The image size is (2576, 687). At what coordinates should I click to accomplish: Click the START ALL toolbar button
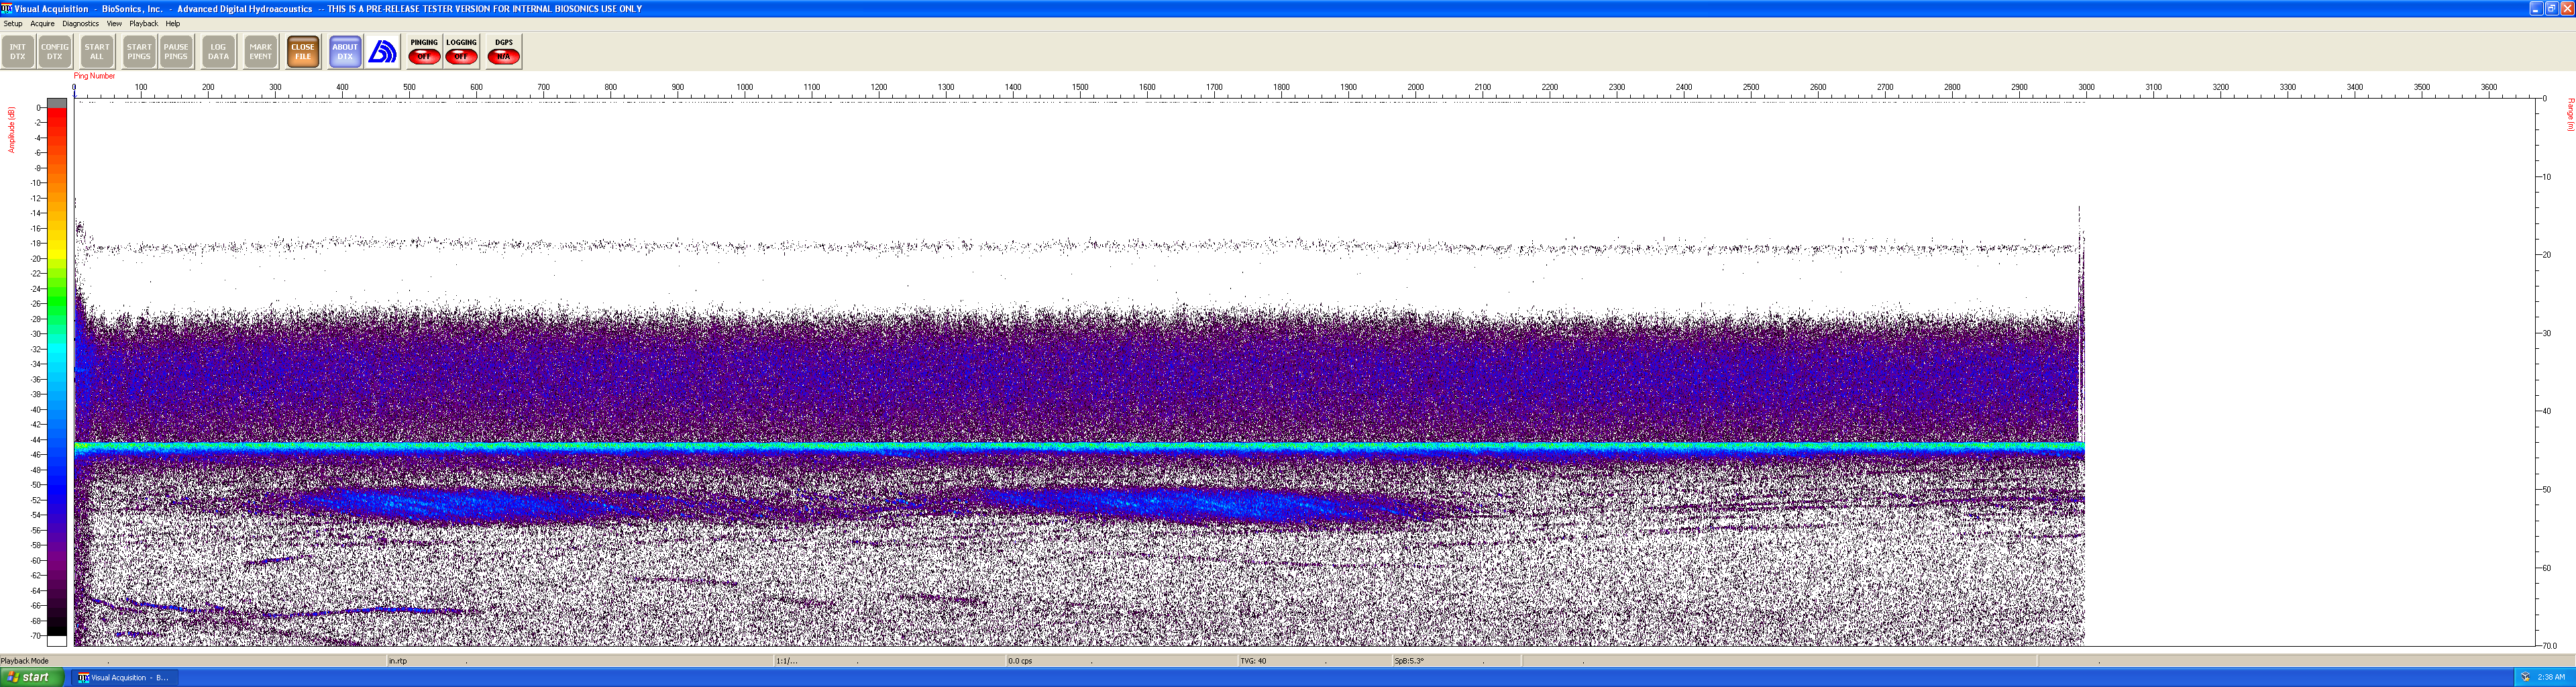[x=97, y=52]
